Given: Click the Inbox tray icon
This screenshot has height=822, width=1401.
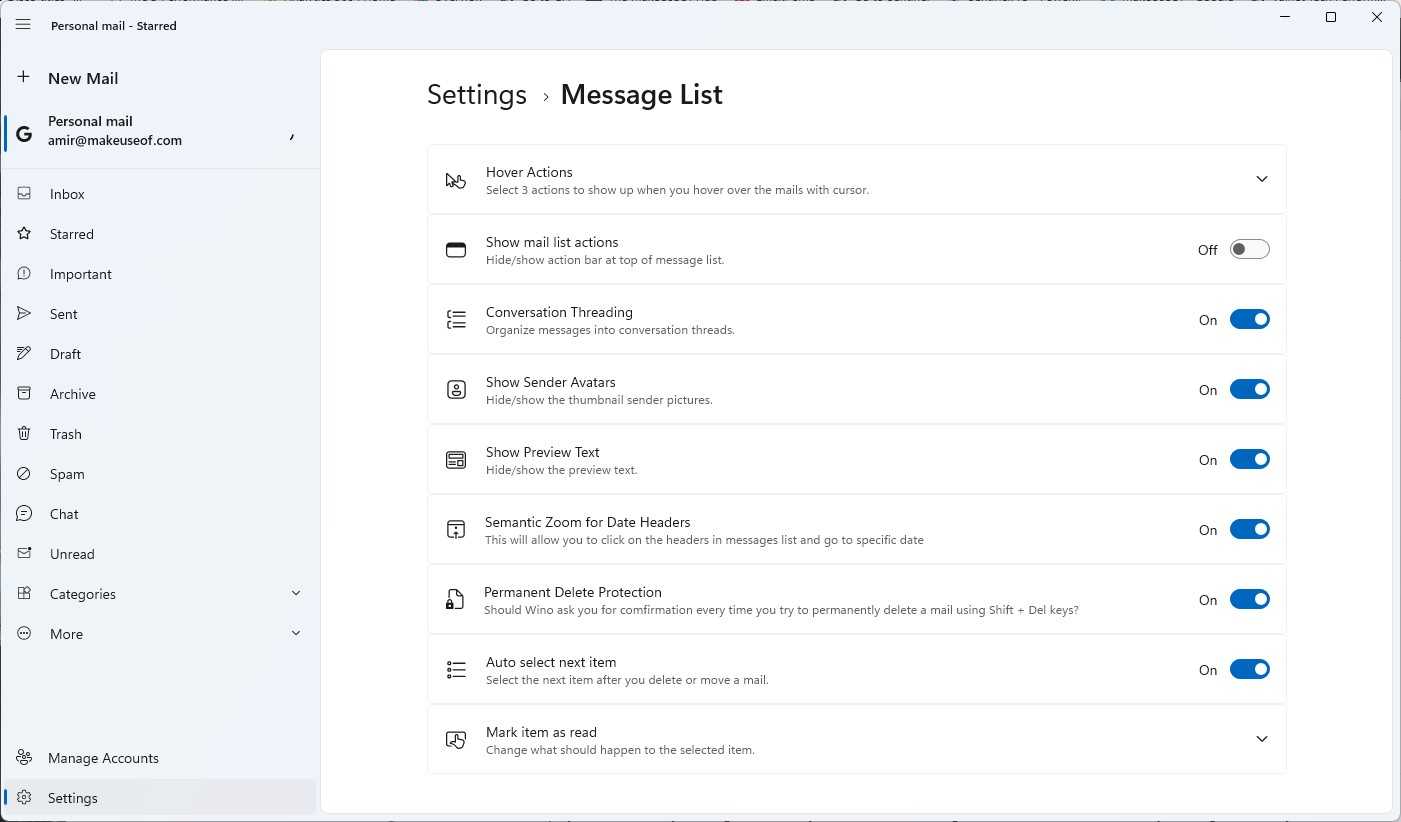Looking at the screenshot, I should [24, 194].
